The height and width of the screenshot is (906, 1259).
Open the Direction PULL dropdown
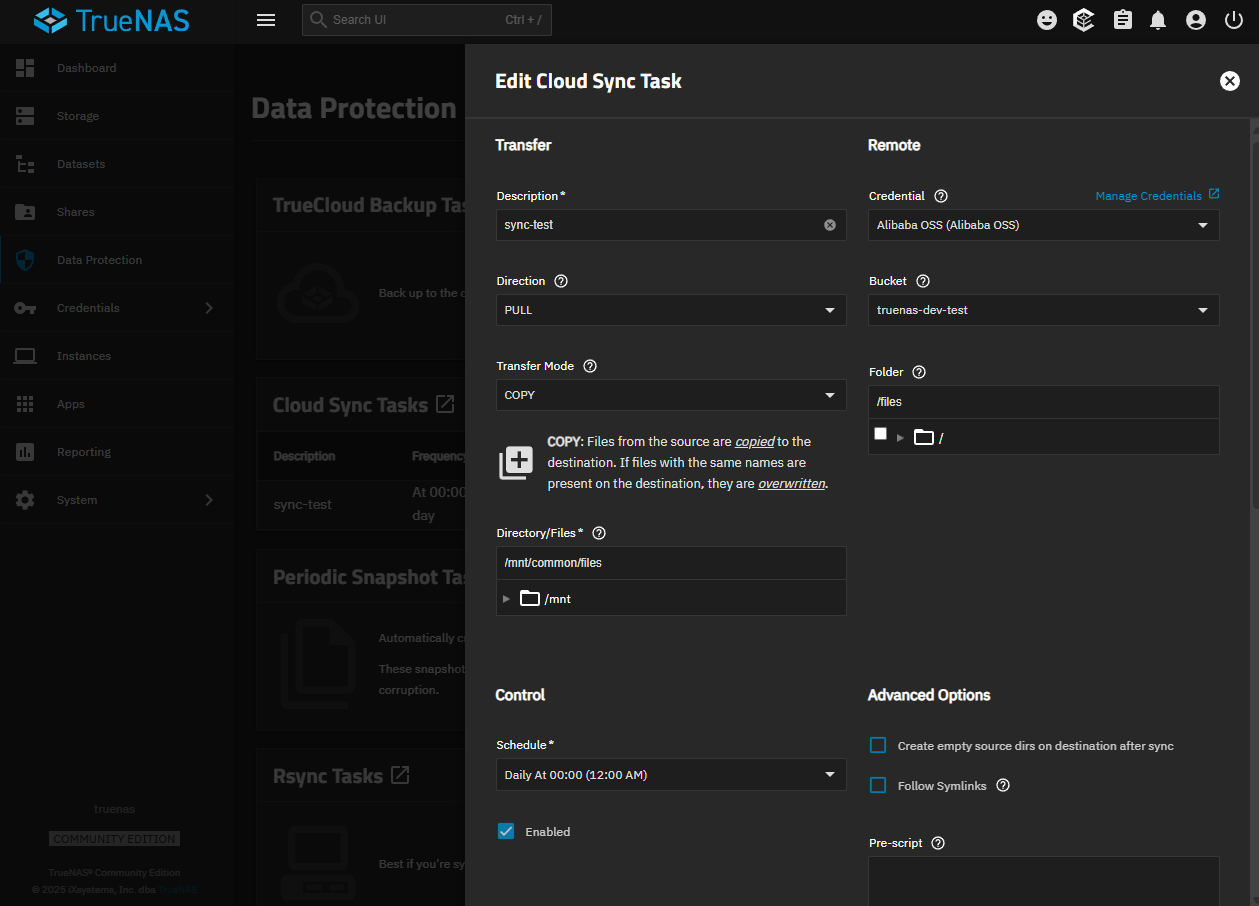point(671,310)
